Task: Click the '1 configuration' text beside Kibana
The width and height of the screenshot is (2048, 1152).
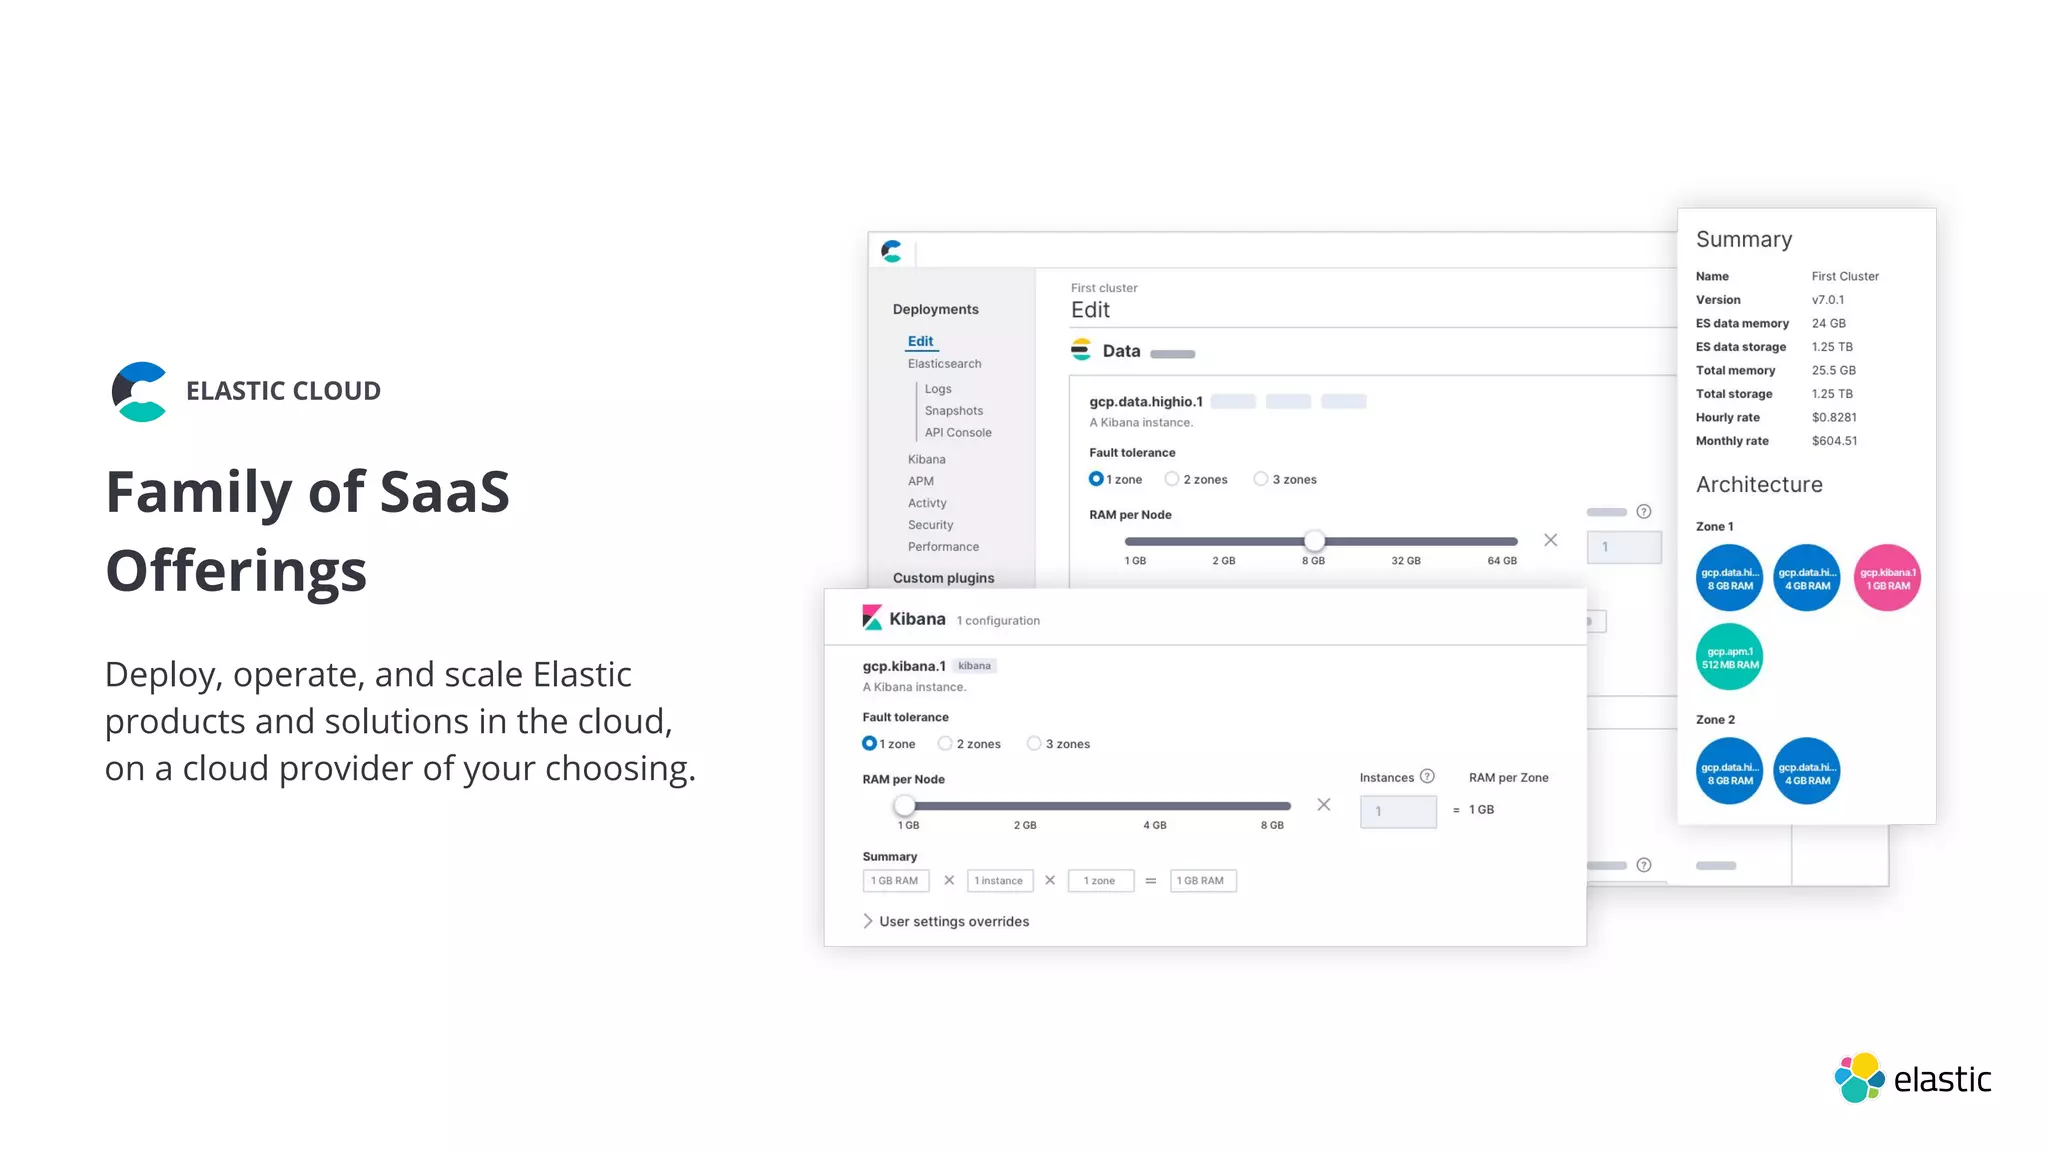Action: pos(998,621)
